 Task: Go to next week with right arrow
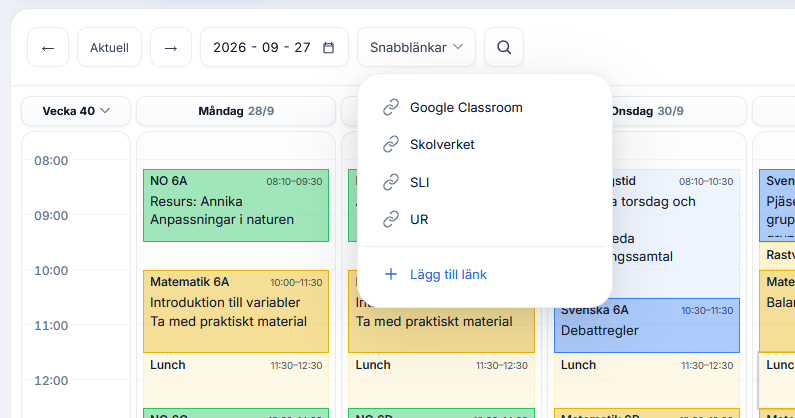[171, 47]
